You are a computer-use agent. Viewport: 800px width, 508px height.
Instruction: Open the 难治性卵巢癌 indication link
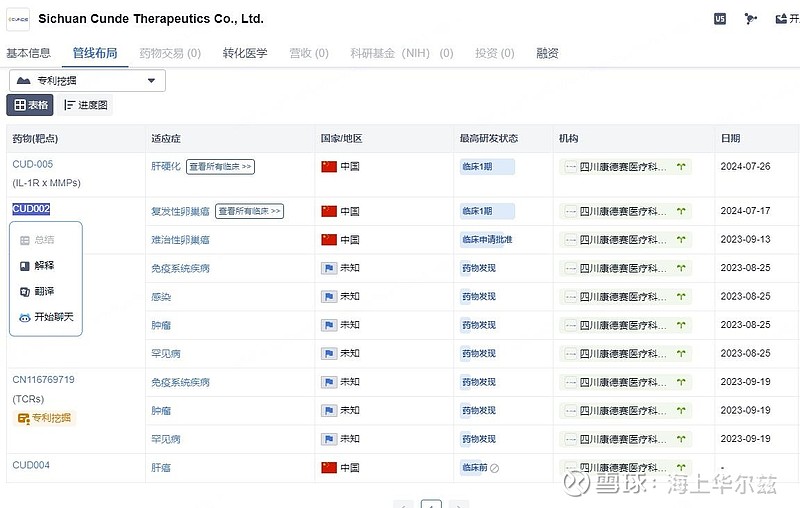(180, 240)
